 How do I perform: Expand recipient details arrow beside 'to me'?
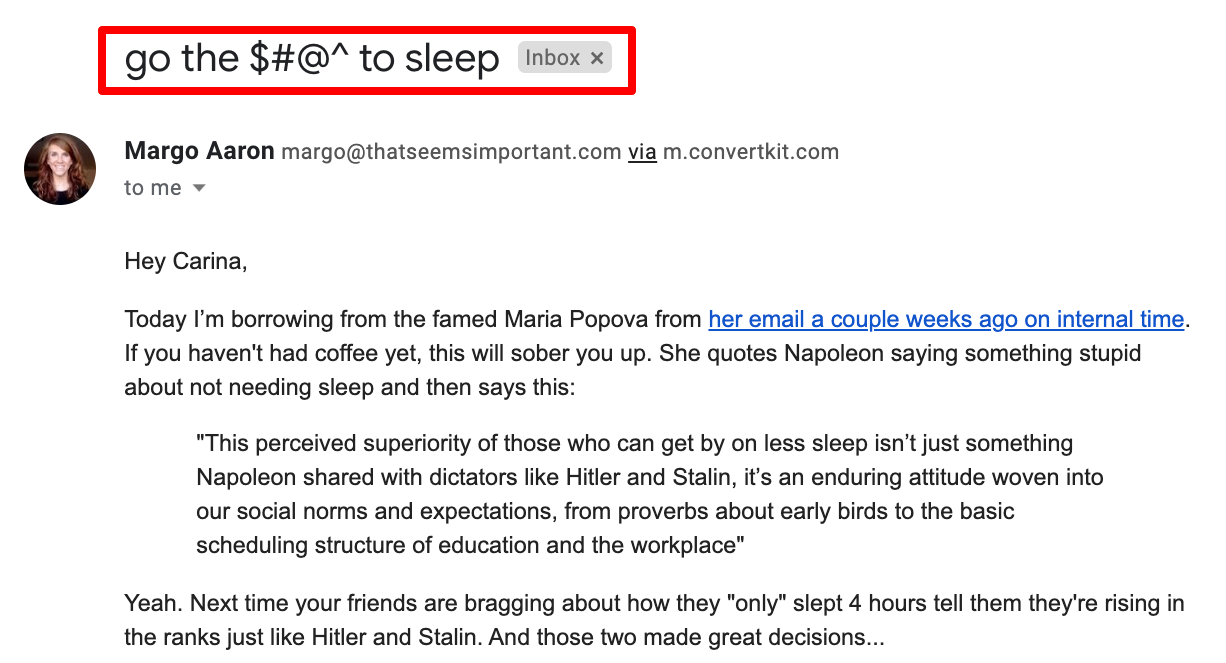point(199,188)
